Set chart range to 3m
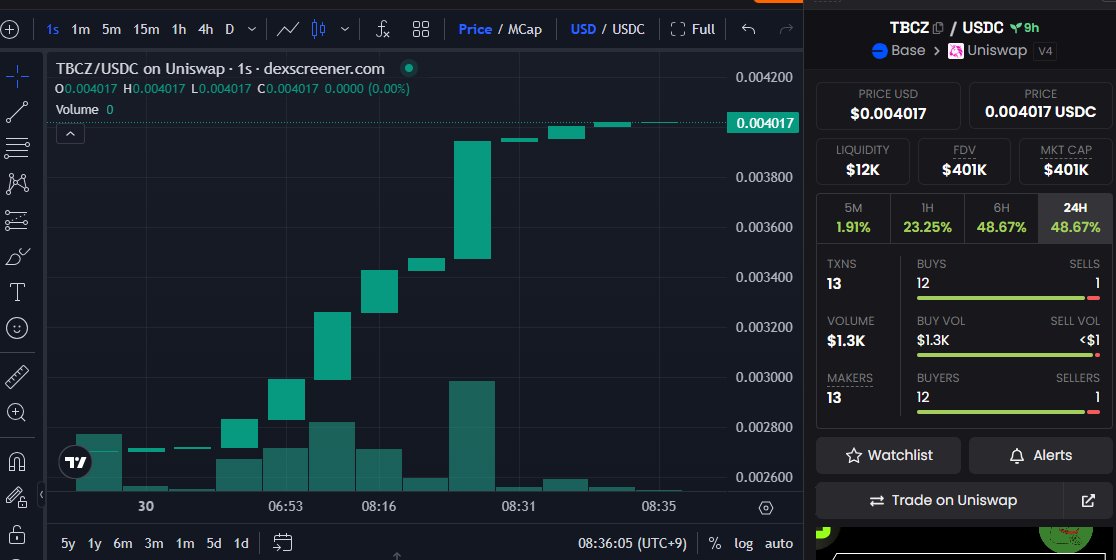1116x560 pixels. [x=154, y=543]
